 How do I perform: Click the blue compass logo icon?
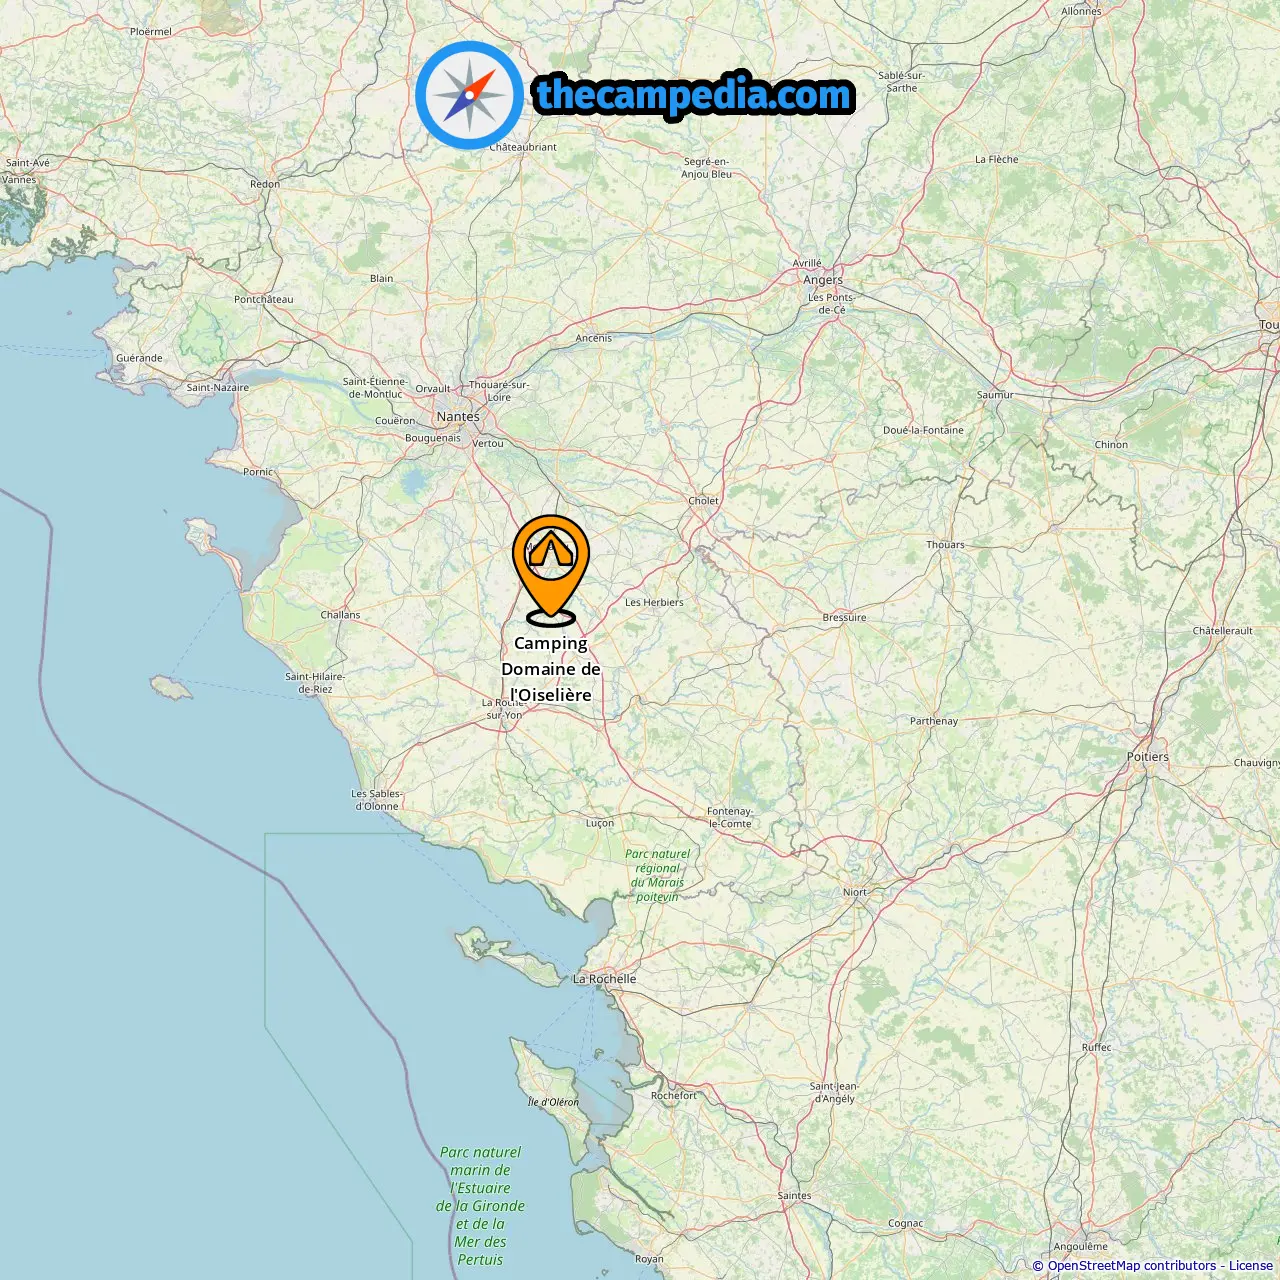coord(469,95)
